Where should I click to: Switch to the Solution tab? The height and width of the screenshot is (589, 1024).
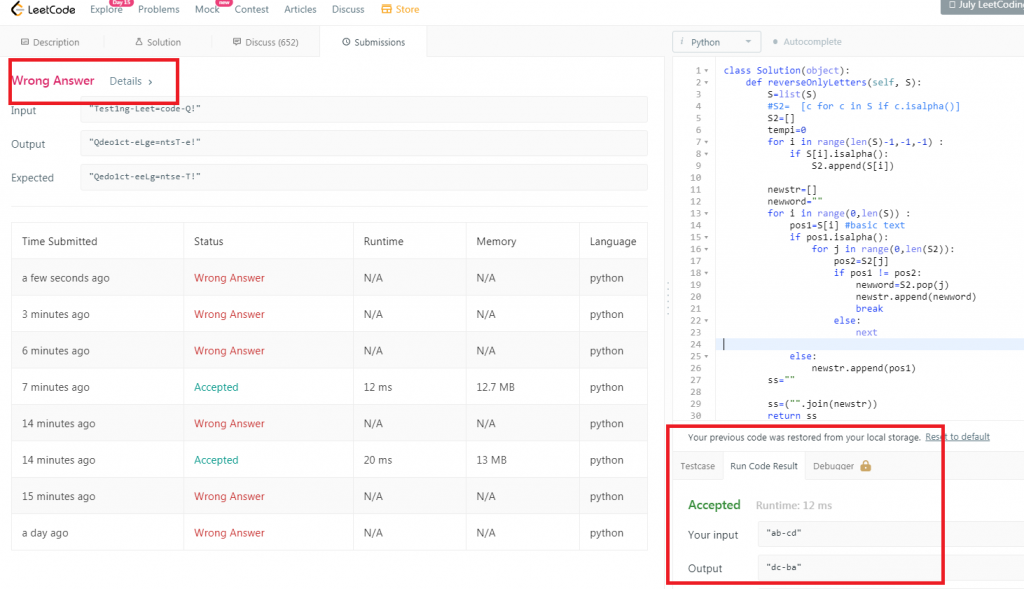click(x=158, y=42)
